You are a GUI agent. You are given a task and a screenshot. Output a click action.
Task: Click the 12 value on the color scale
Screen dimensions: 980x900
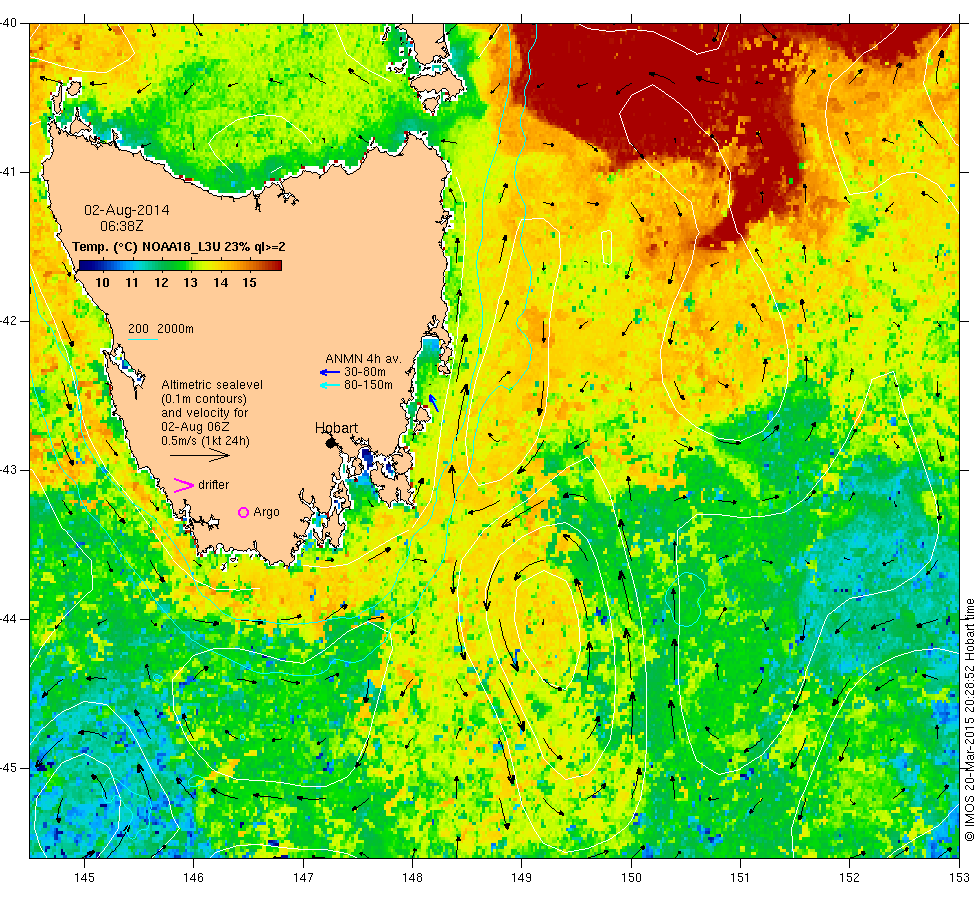click(x=161, y=282)
